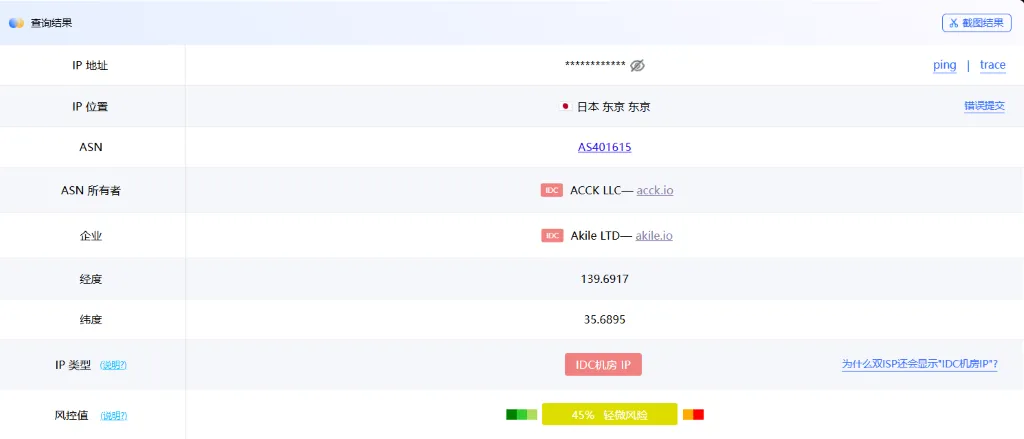The image size is (1024, 439).
Task: Open 说明 help next to IP 类型
Action: click(113, 365)
